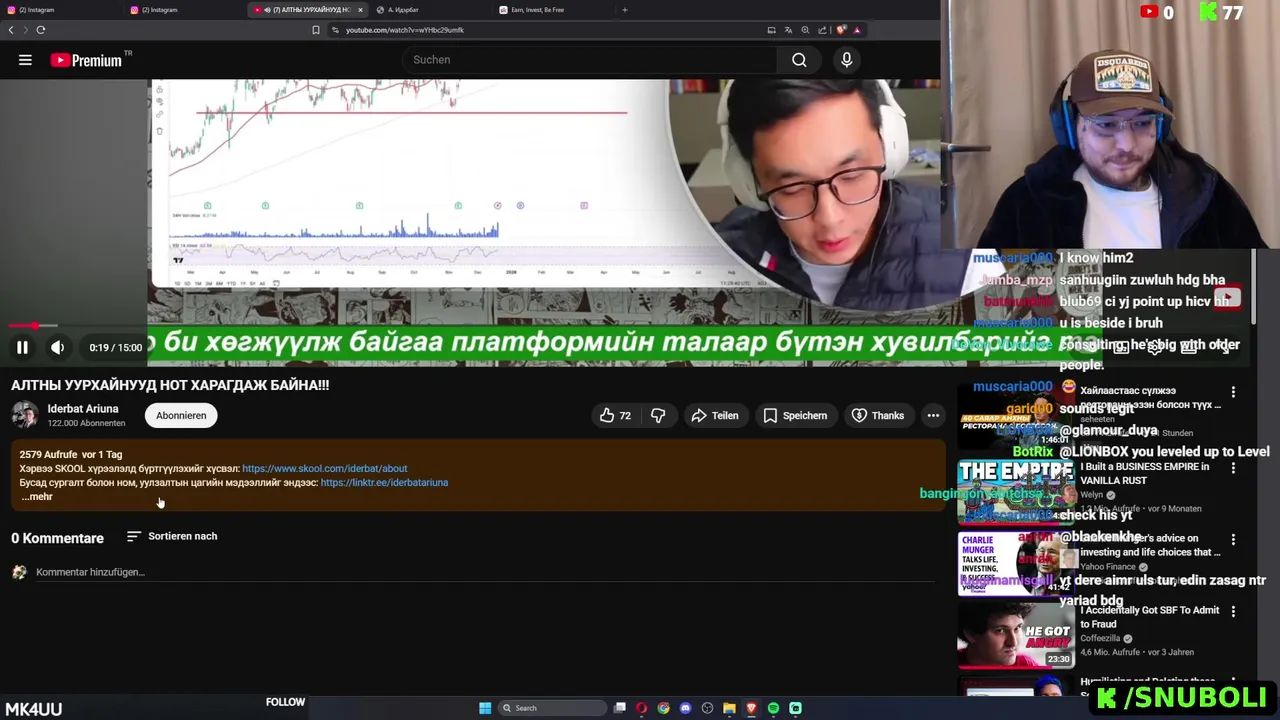The height and width of the screenshot is (720, 1280).
Task: Open zoom magnifier icon in address bar
Action: click(805, 30)
